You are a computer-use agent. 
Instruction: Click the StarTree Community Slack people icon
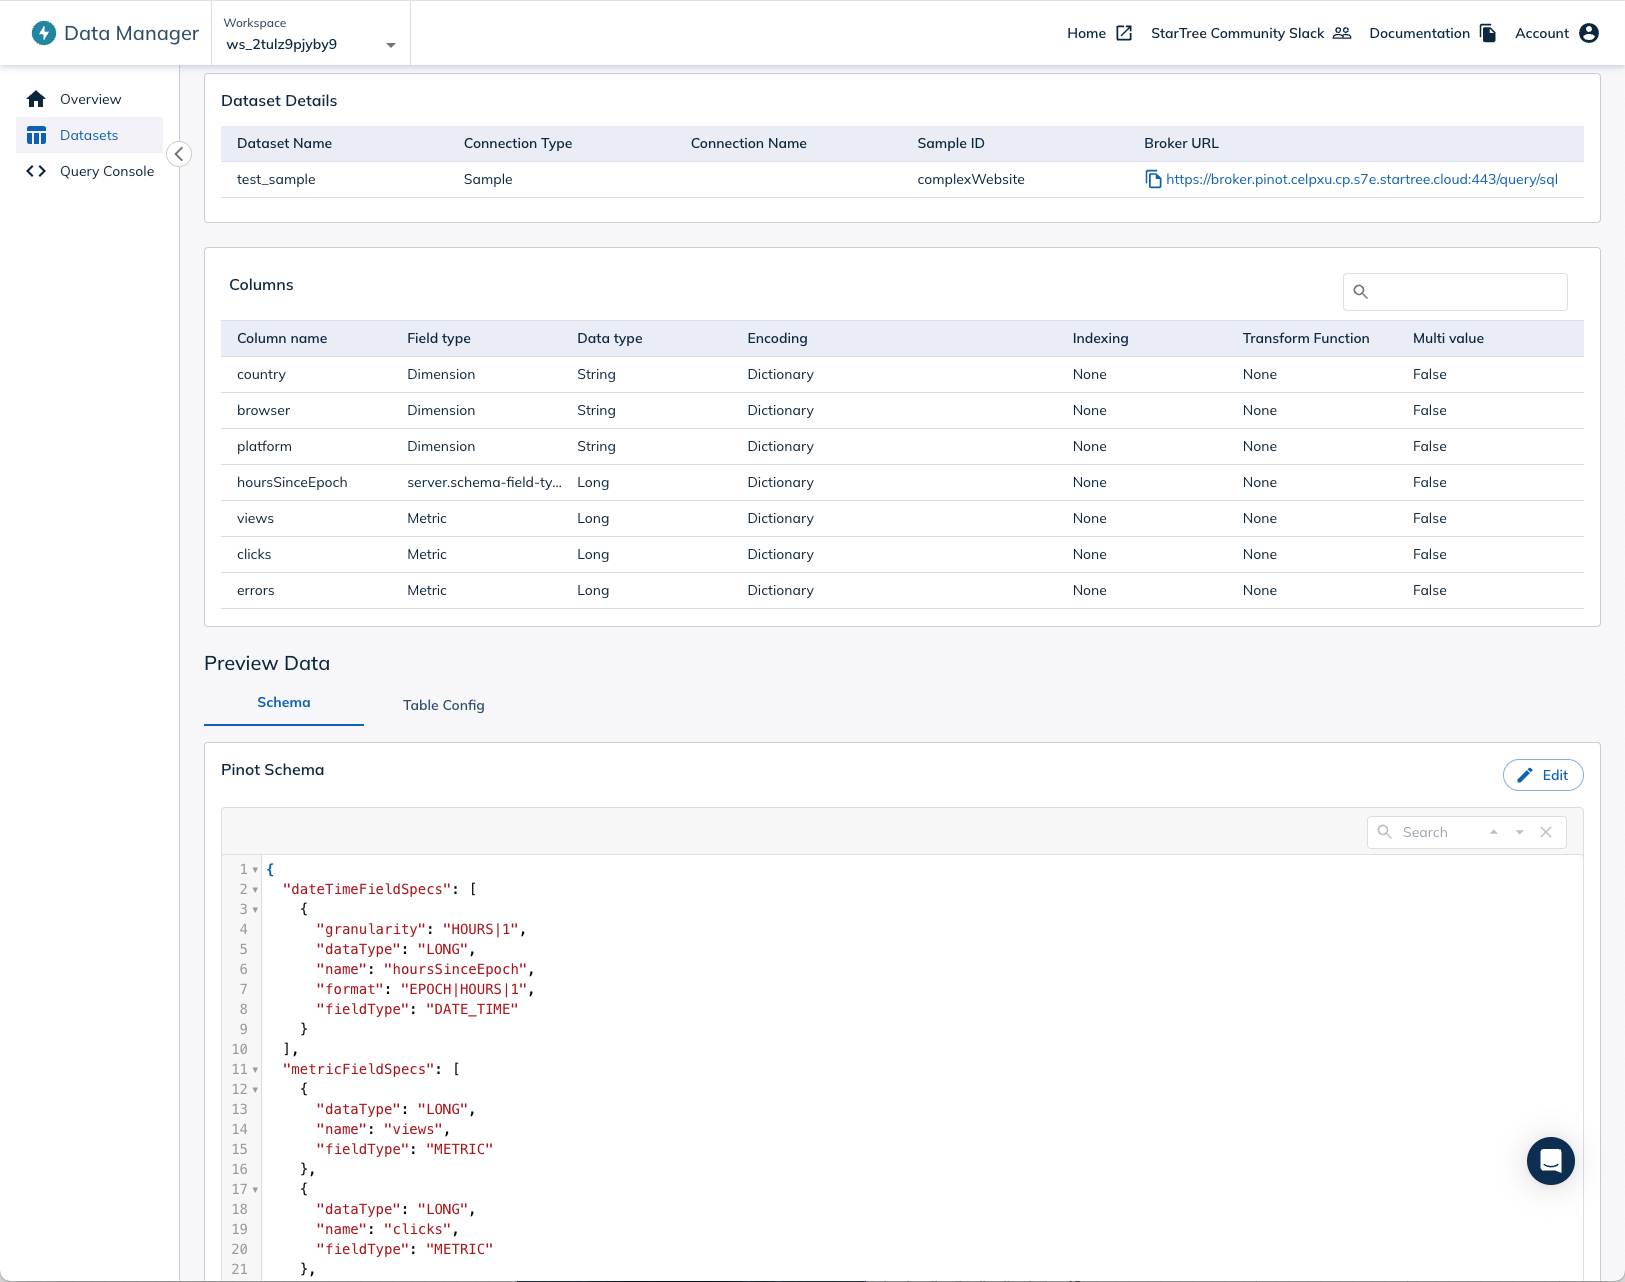[x=1340, y=32]
